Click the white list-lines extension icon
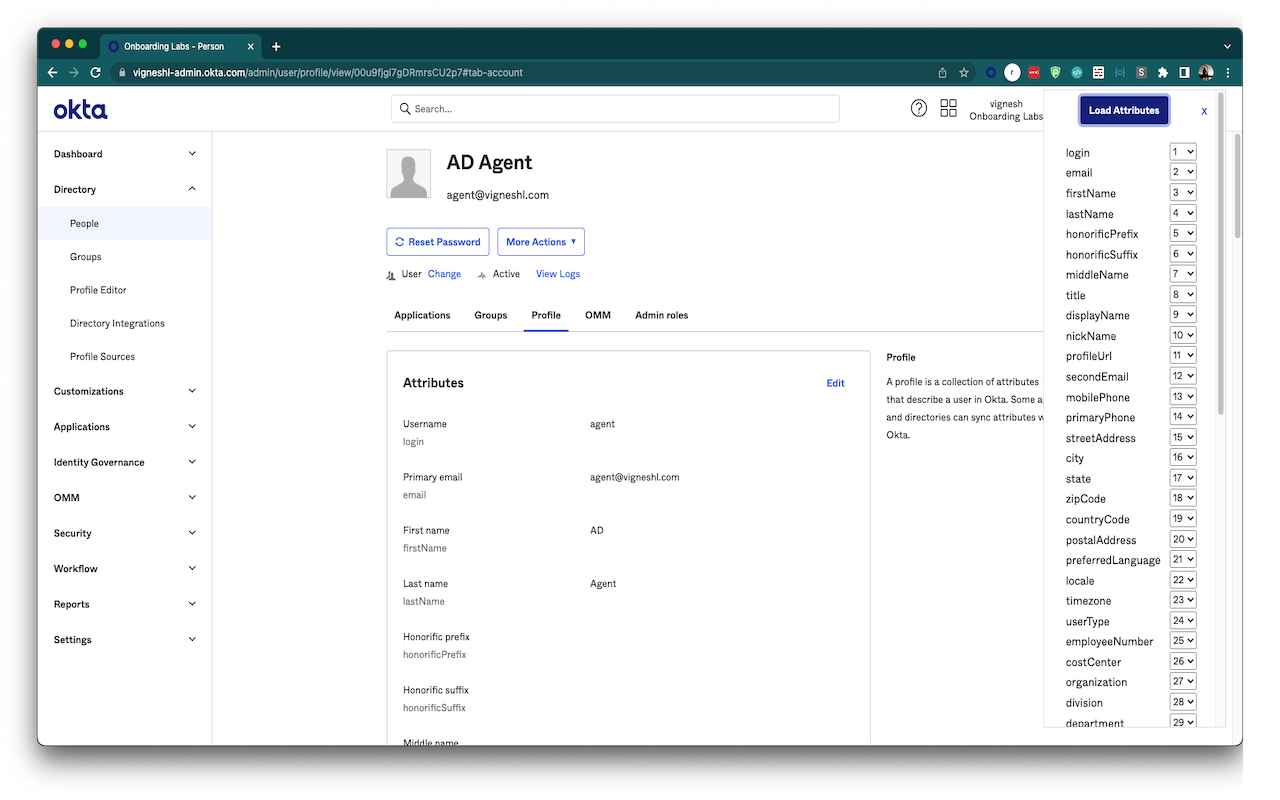Image resolution: width=1280 pixels, height=800 pixels. pos(1099,72)
